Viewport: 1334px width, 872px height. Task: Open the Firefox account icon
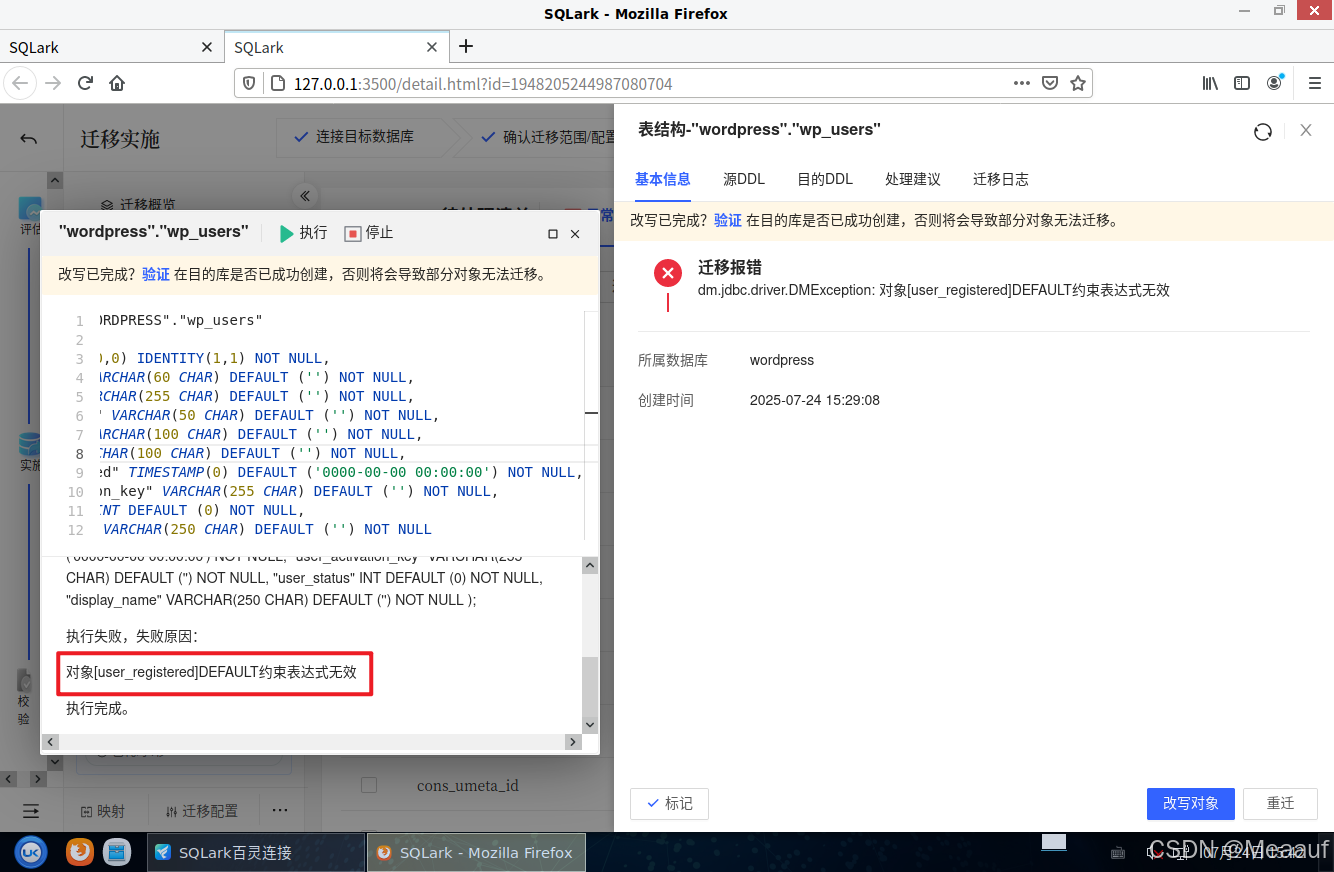(1274, 83)
